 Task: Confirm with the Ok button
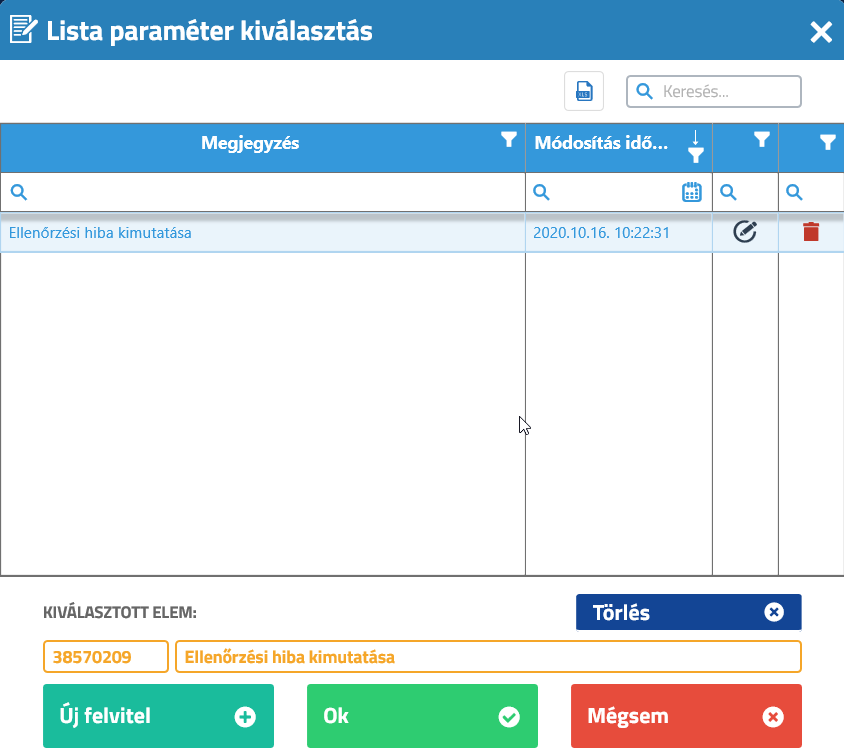(x=422, y=716)
